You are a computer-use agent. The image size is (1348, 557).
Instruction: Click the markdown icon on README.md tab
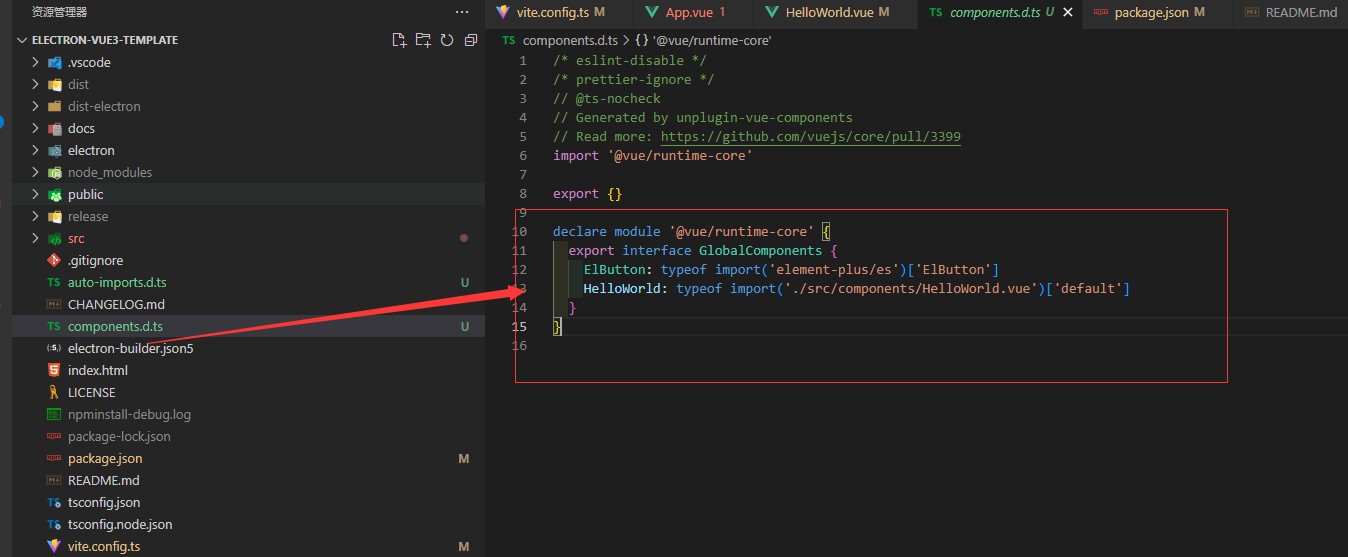[x=1252, y=12]
